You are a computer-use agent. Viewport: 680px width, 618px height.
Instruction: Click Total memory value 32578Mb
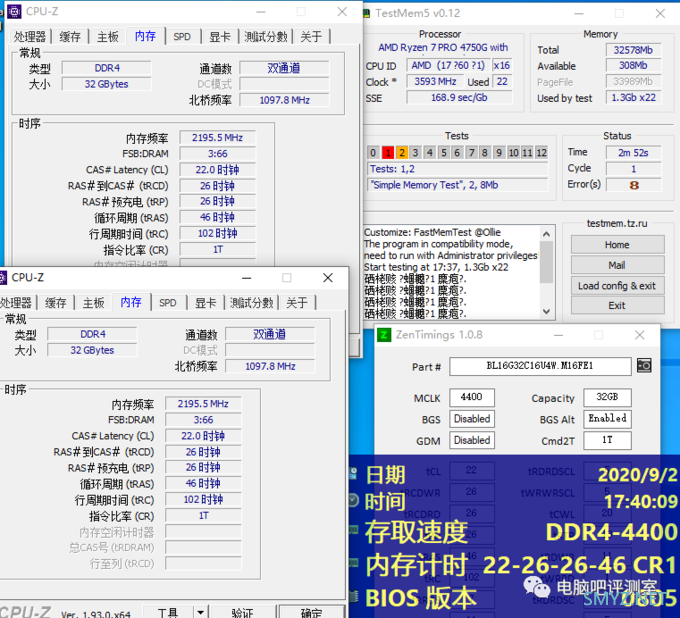pos(633,50)
